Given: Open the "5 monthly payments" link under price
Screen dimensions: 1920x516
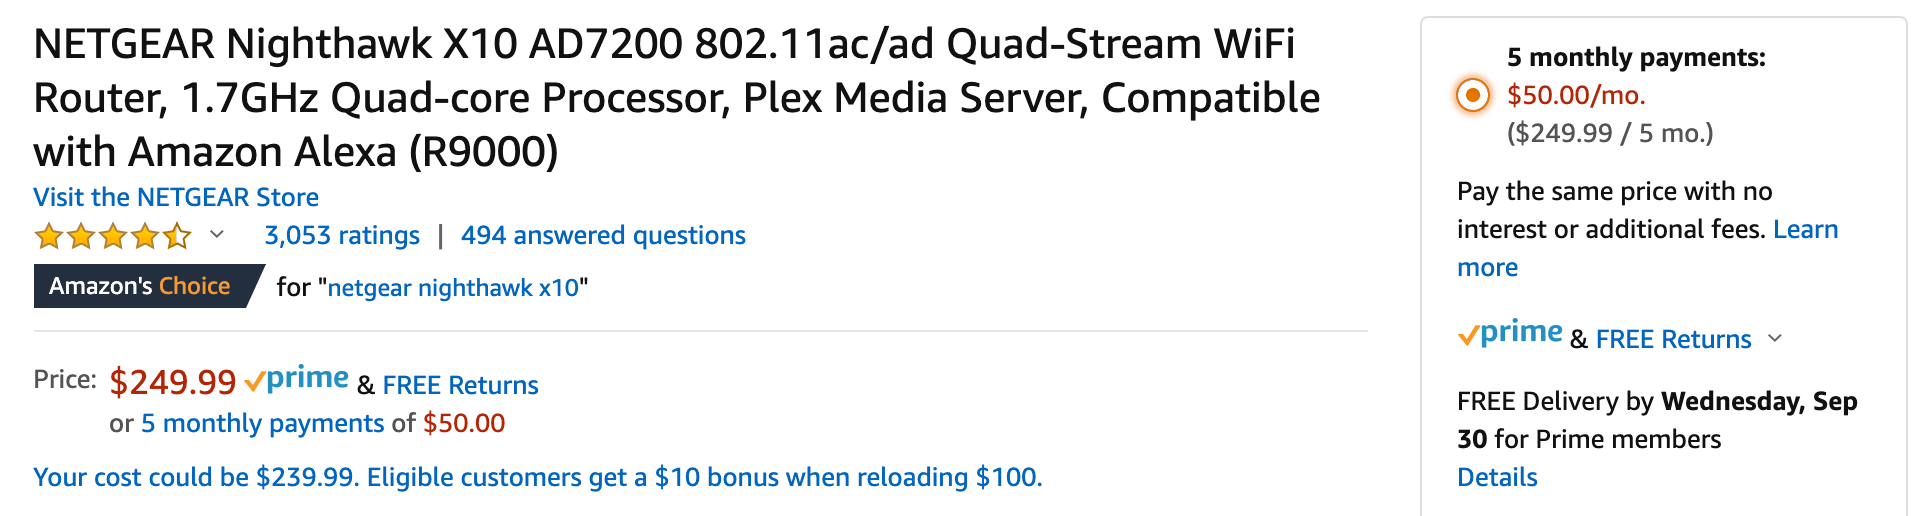Looking at the screenshot, I should point(262,423).
